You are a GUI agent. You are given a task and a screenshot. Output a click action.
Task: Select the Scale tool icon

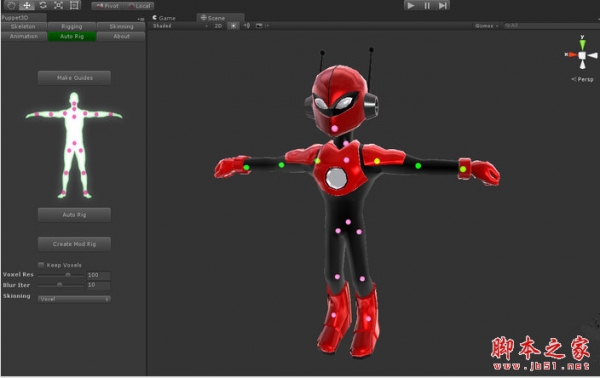[59, 5]
